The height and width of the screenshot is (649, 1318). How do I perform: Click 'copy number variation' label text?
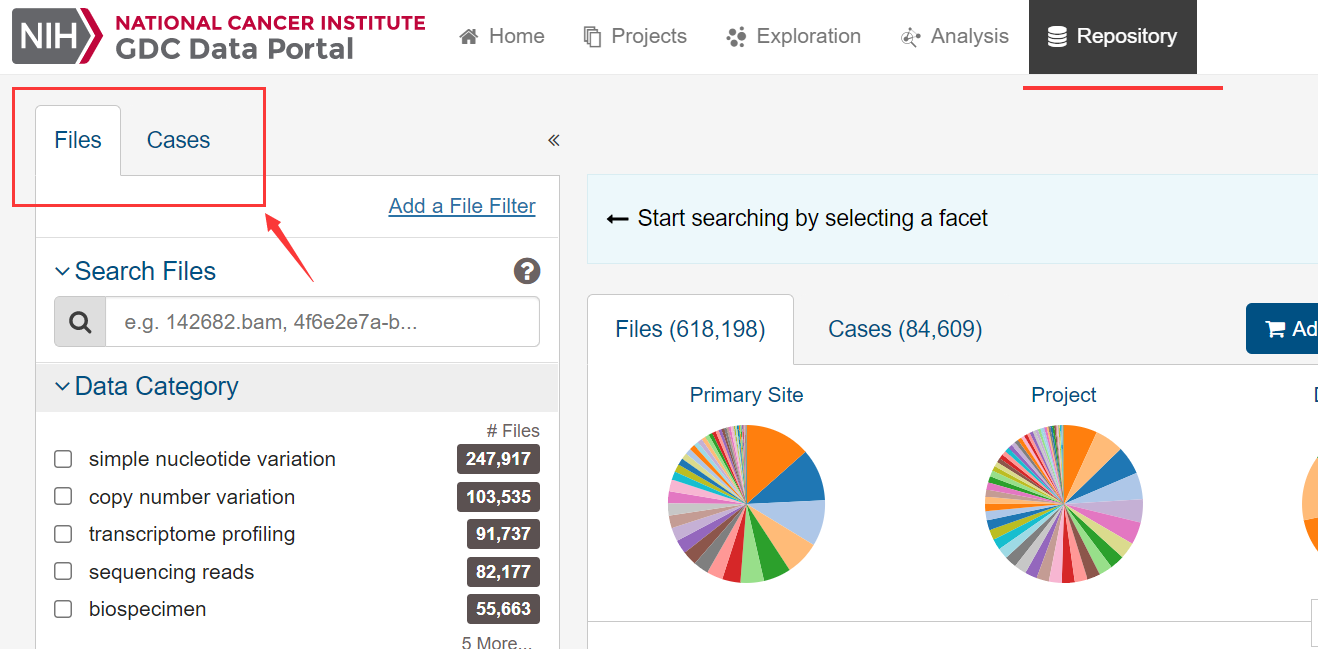(192, 497)
